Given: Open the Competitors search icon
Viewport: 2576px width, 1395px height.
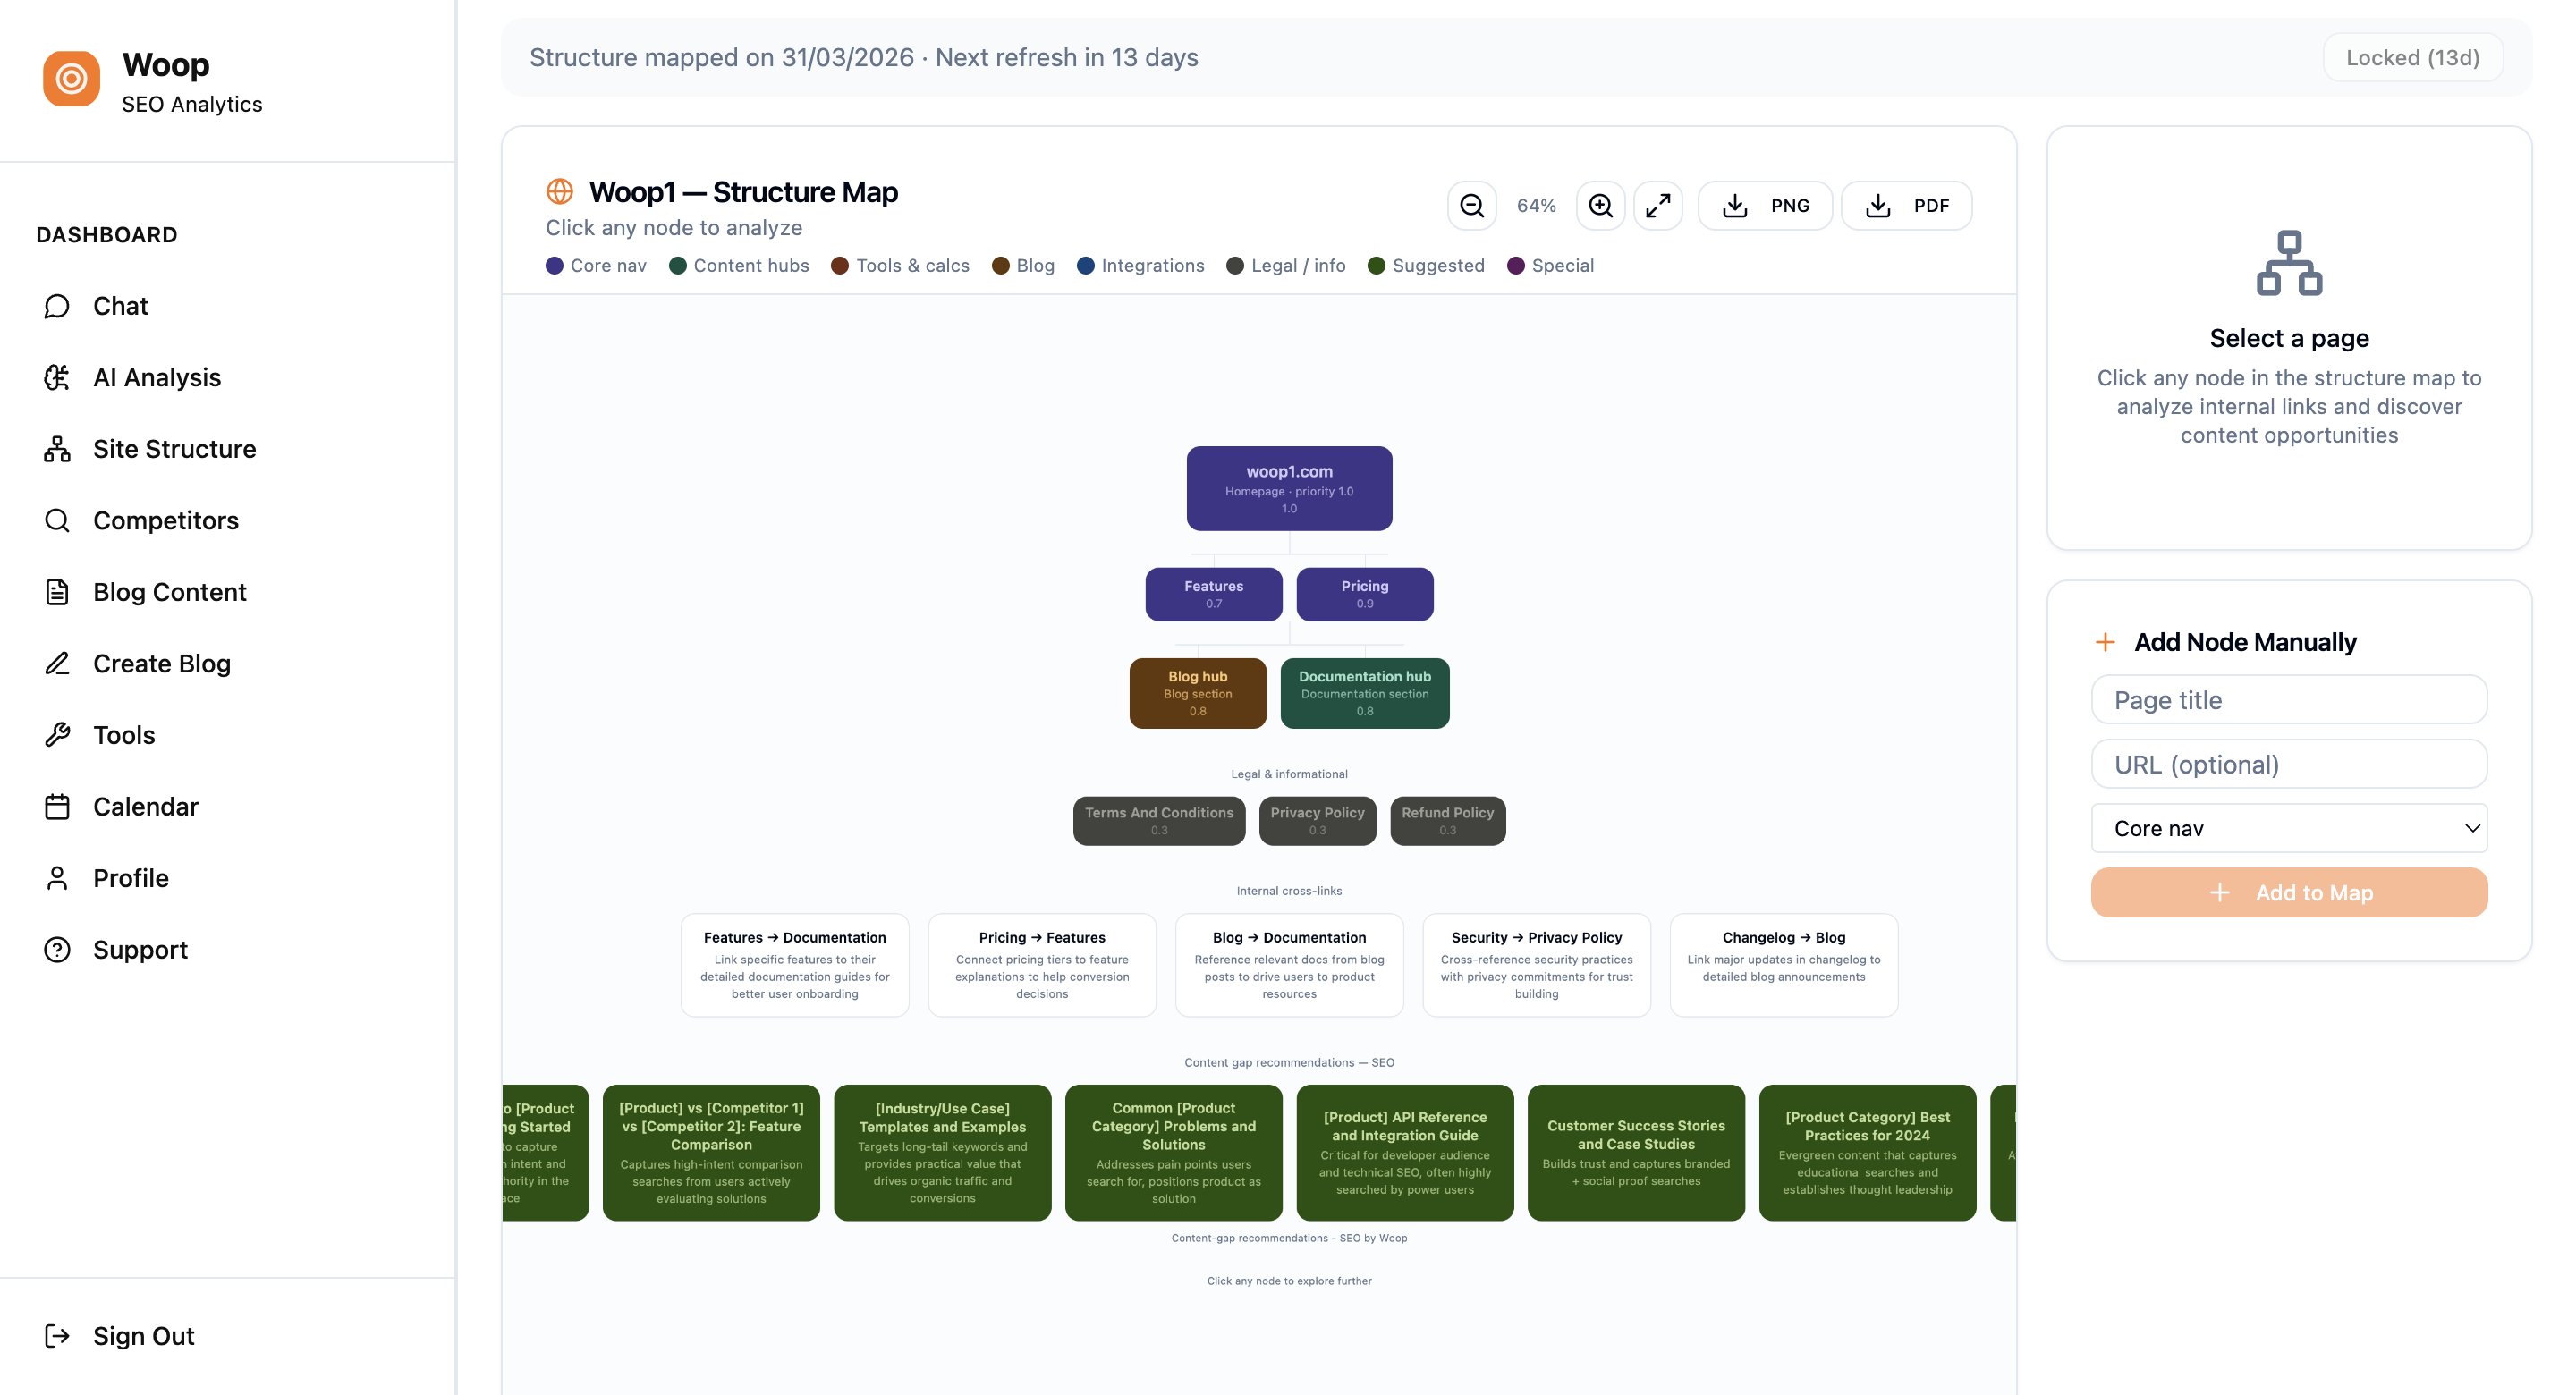Looking at the screenshot, I should coord(57,520).
